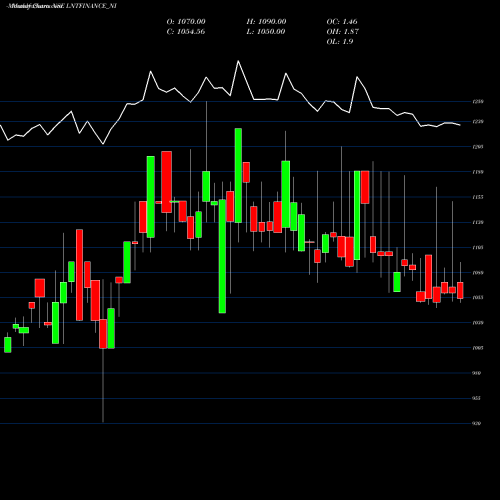Click the 1155 price axis label

click(x=478, y=197)
